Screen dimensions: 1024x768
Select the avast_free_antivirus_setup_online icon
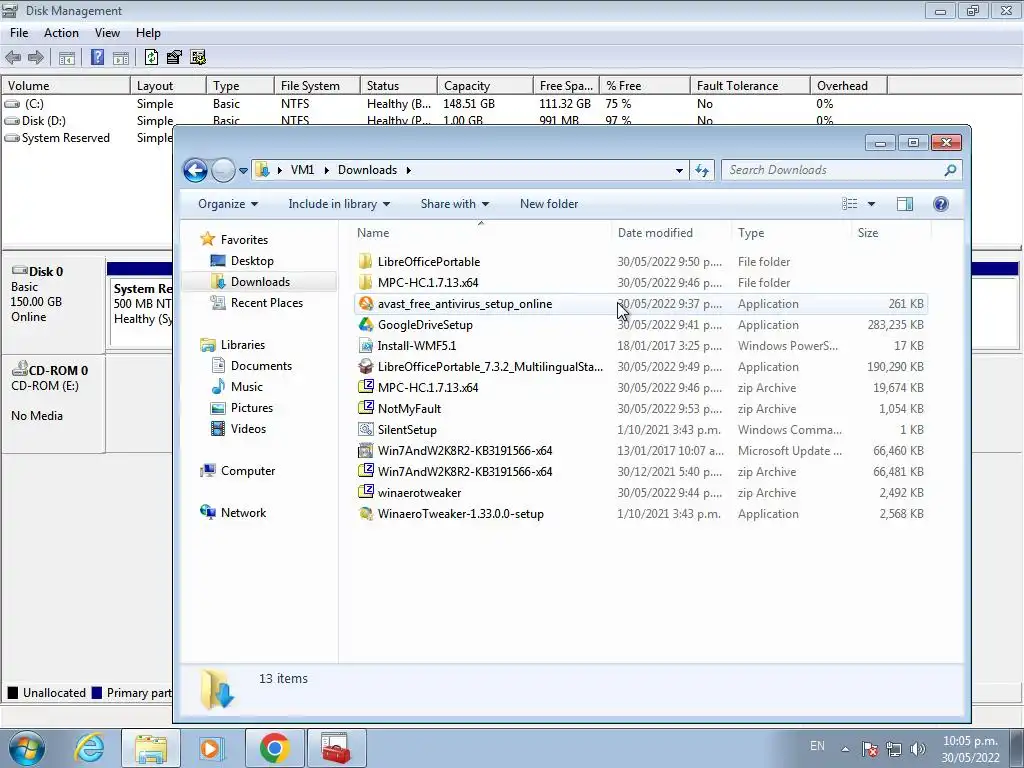pos(366,304)
